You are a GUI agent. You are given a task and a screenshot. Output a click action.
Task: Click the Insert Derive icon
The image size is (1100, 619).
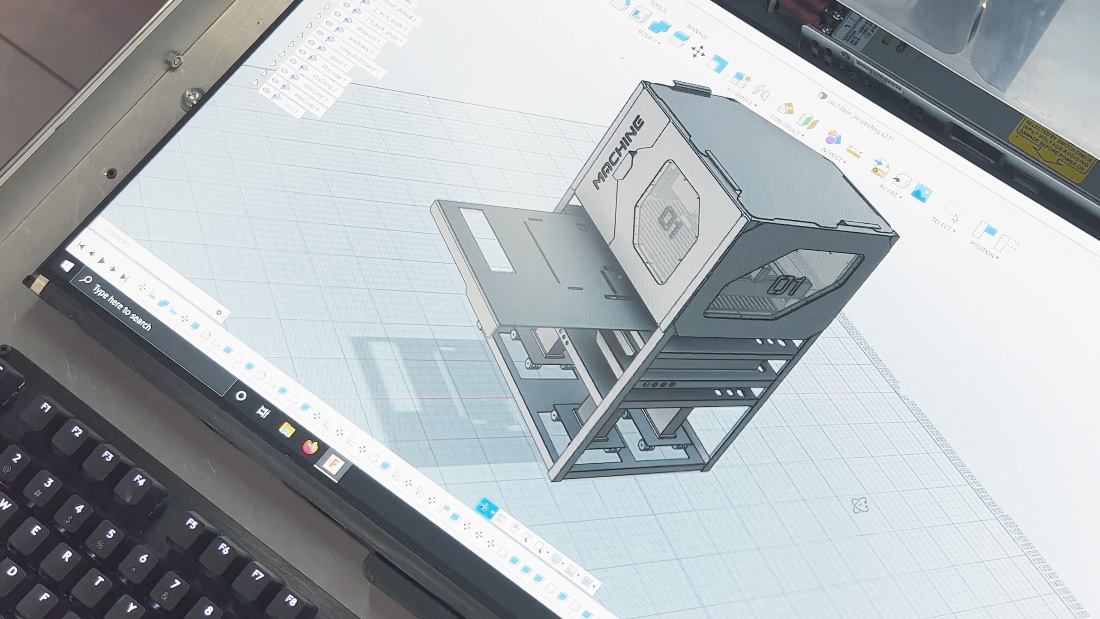click(x=879, y=166)
